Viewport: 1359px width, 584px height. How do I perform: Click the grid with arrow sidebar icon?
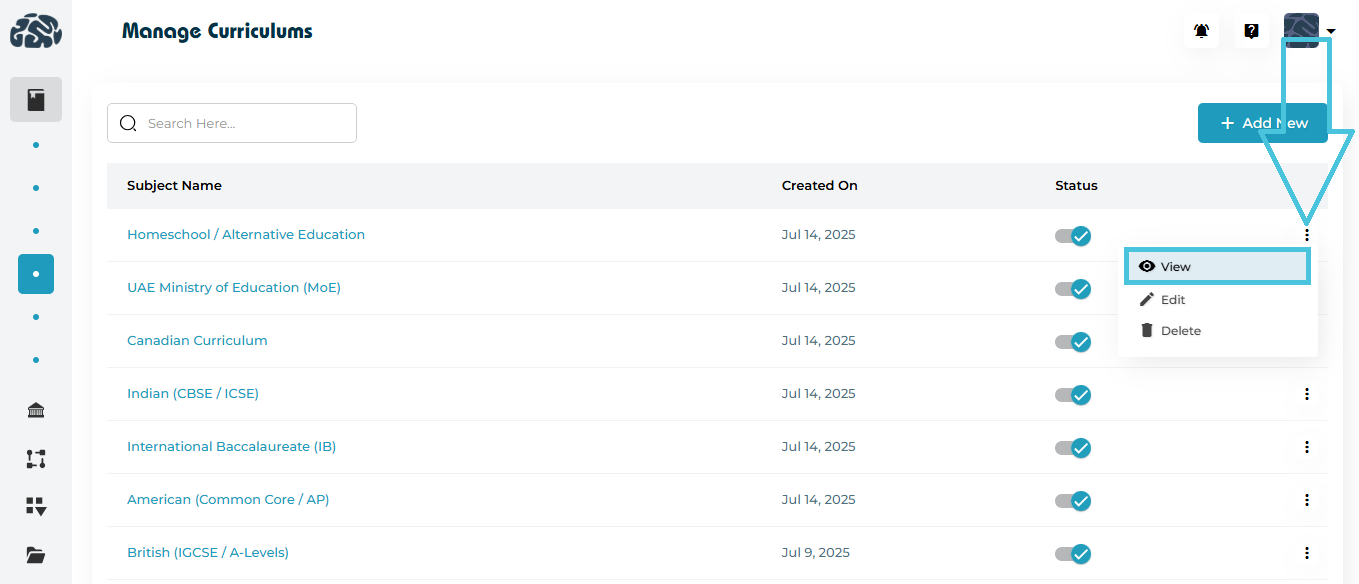pos(36,506)
